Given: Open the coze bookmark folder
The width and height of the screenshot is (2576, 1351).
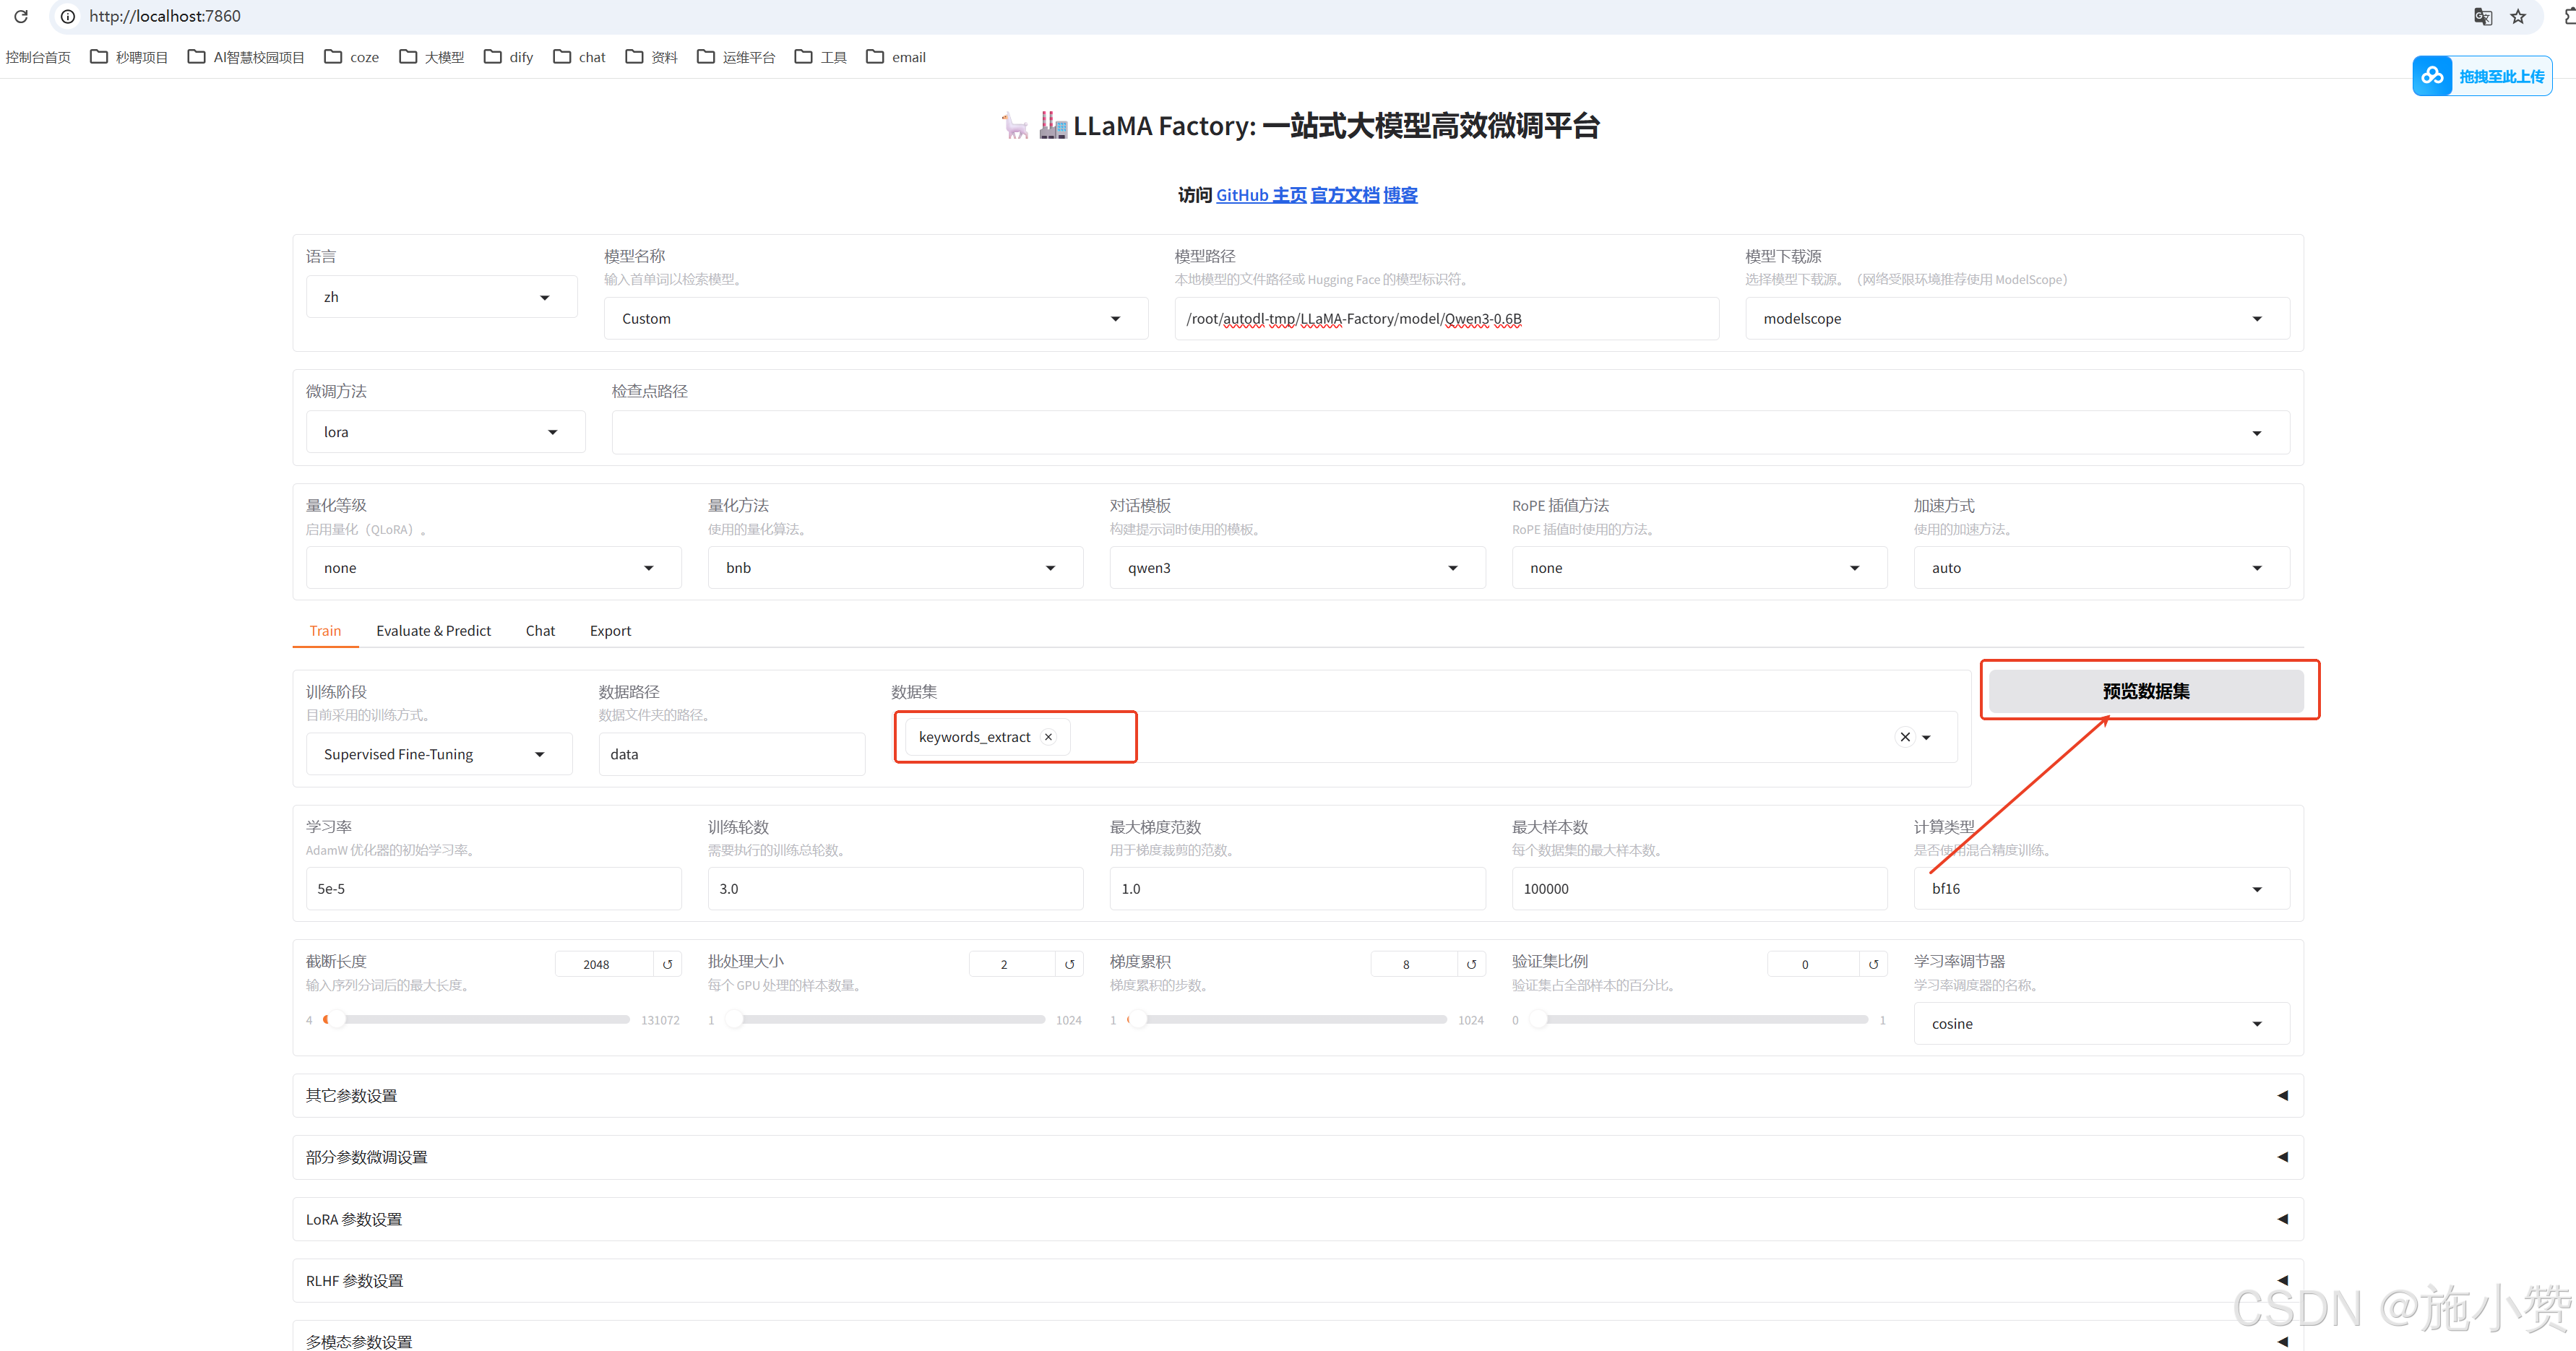Looking at the screenshot, I should point(352,57).
